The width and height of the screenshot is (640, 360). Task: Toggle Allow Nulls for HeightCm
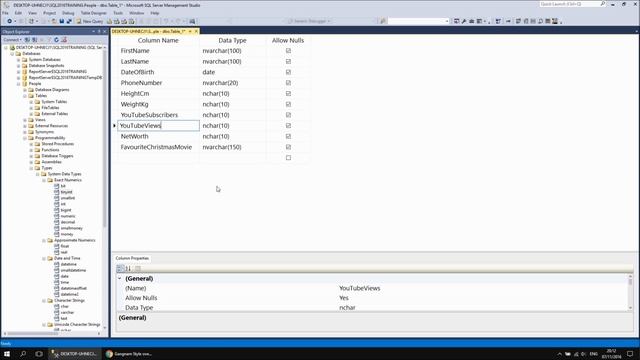click(x=289, y=93)
